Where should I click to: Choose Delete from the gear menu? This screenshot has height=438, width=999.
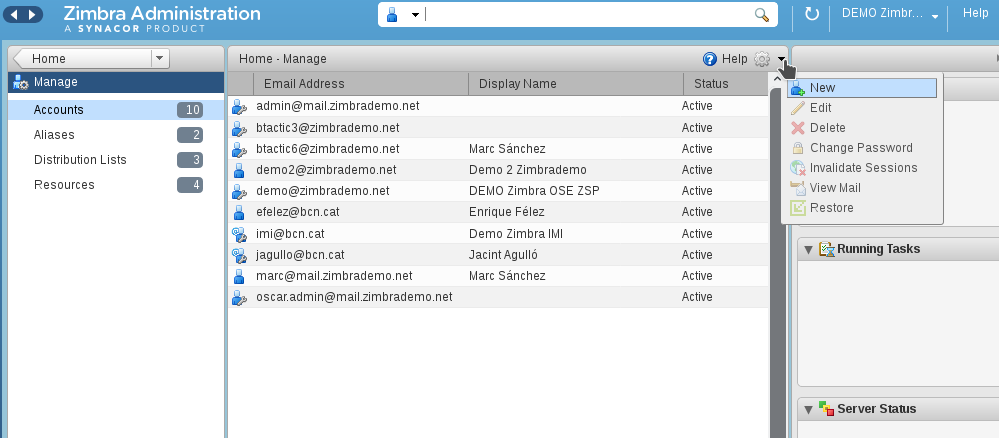coord(862,128)
